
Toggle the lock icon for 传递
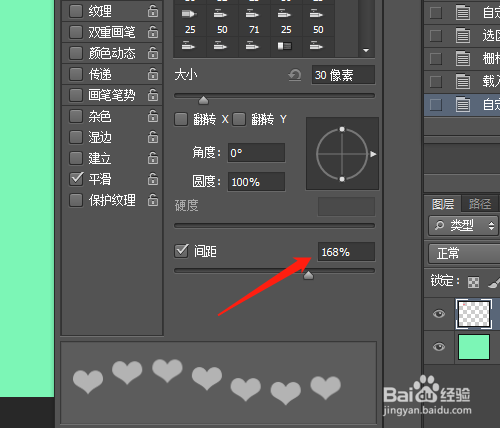point(153,74)
